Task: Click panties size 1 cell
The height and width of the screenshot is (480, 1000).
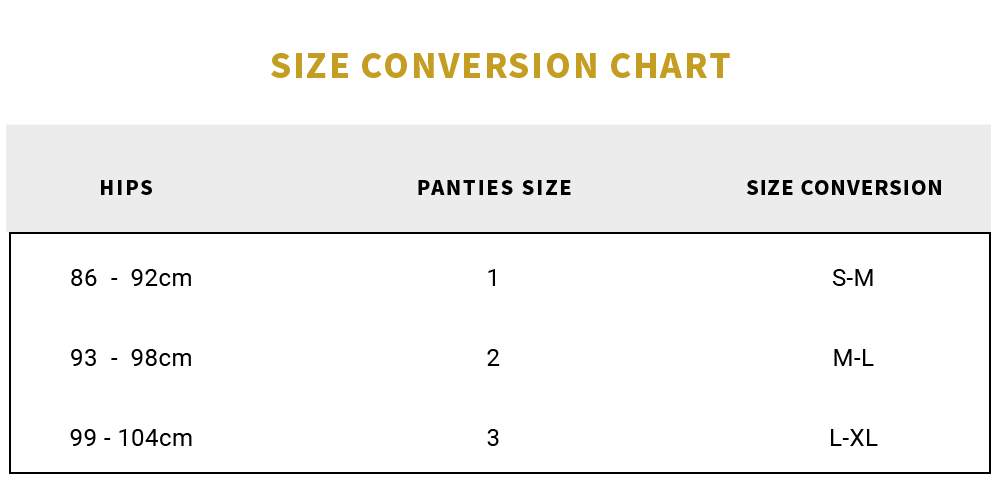Action: (493, 278)
